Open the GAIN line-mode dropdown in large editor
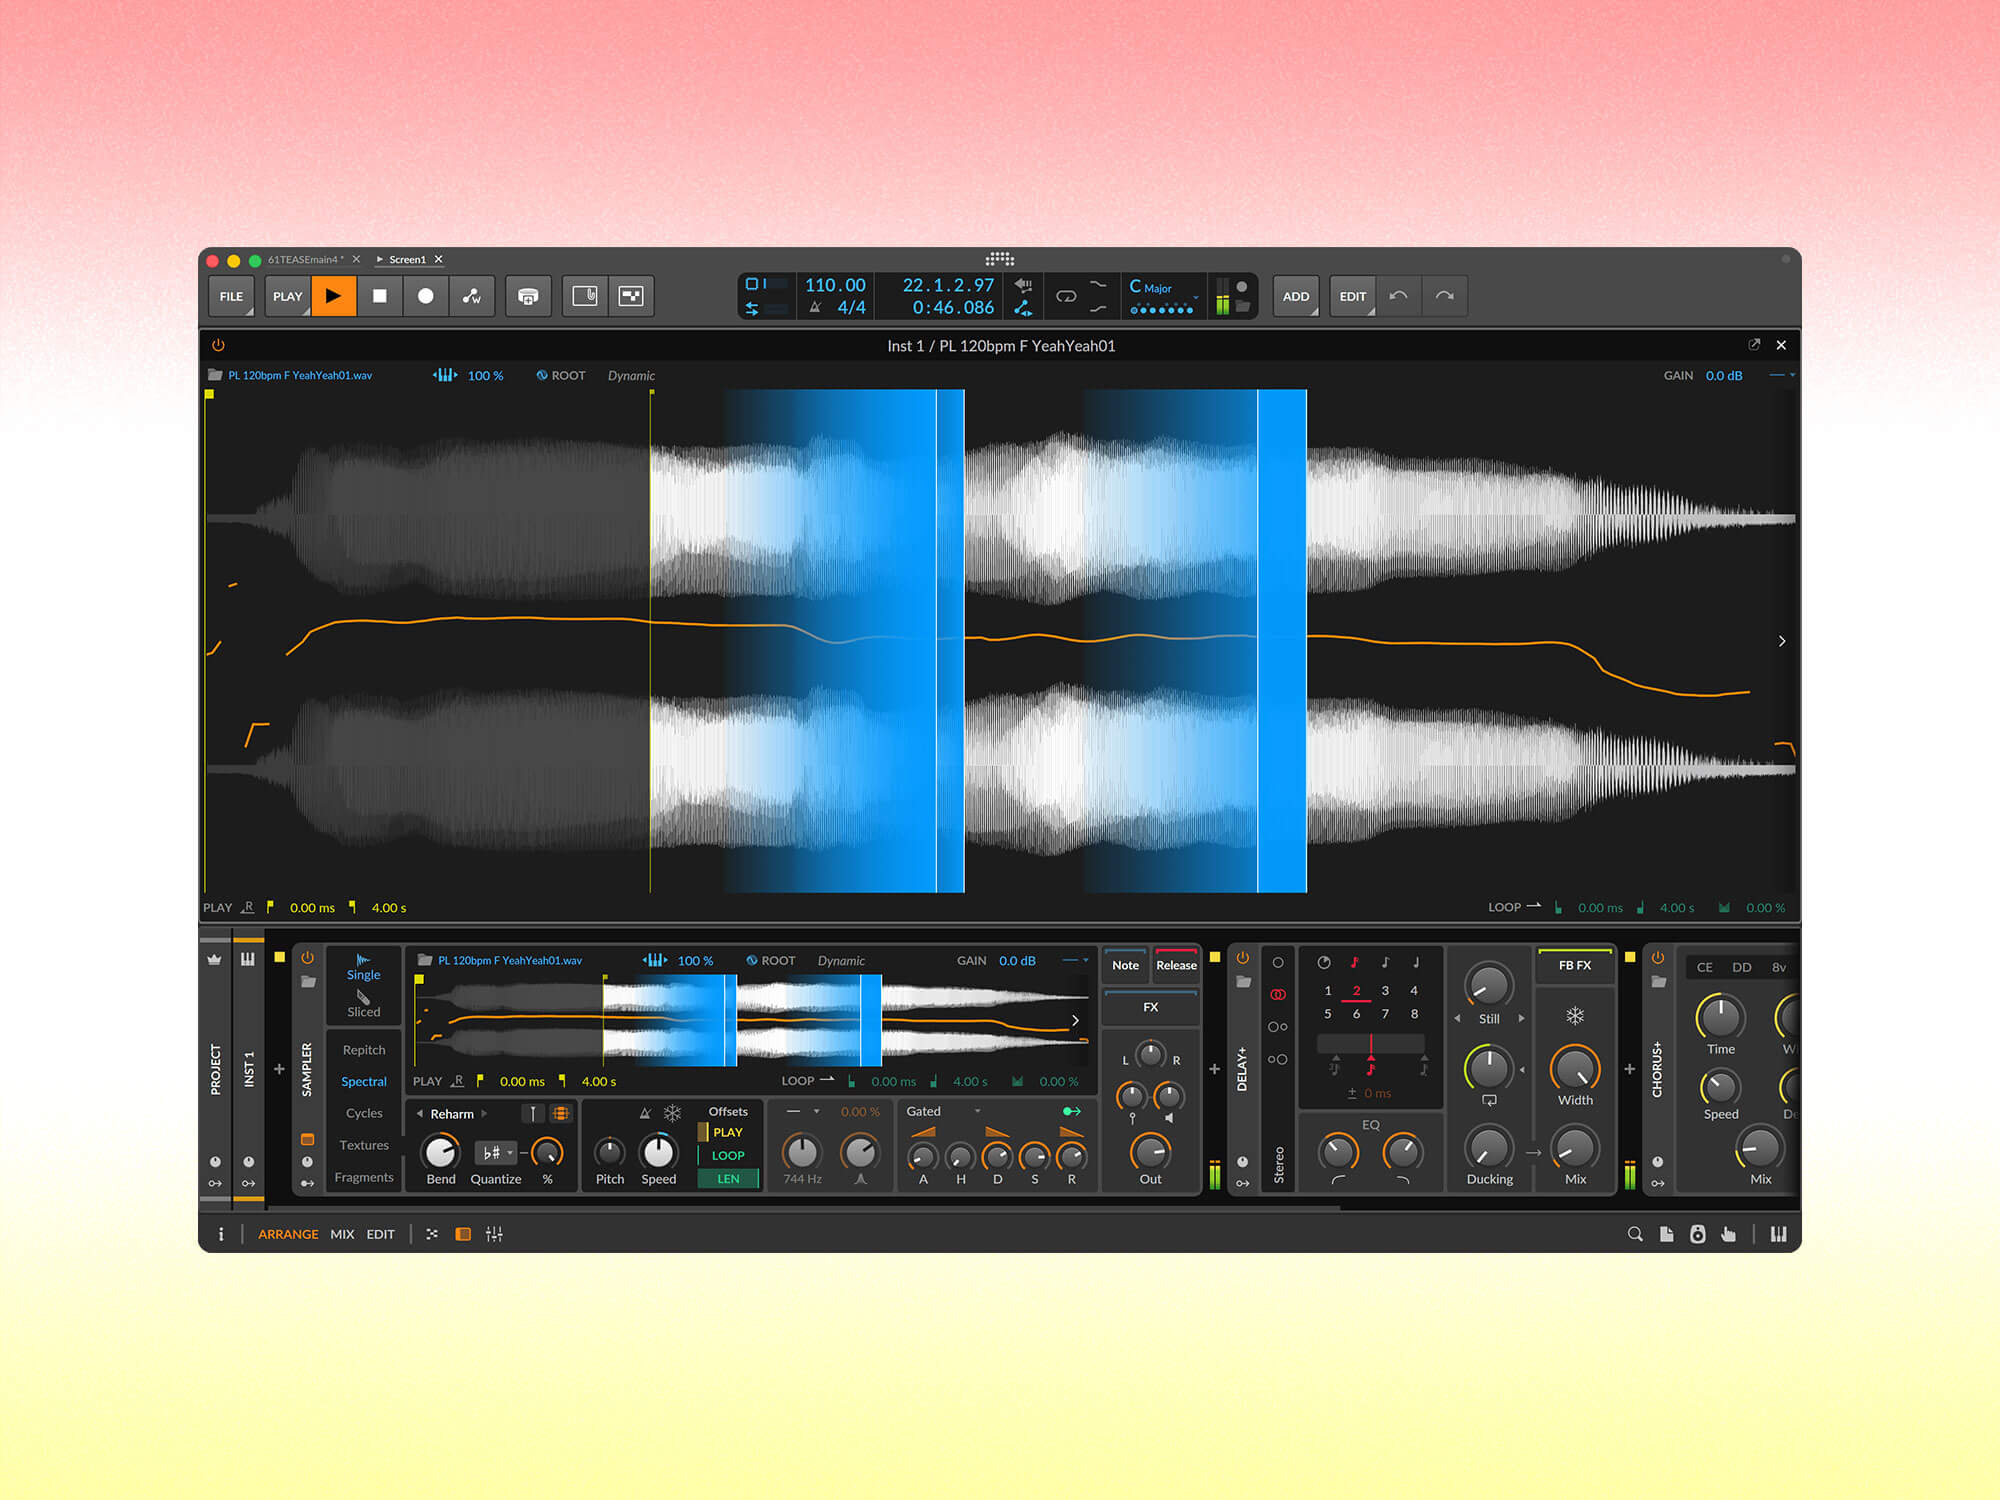Image resolution: width=2000 pixels, height=1500 pixels. (x=1782, y=375)
